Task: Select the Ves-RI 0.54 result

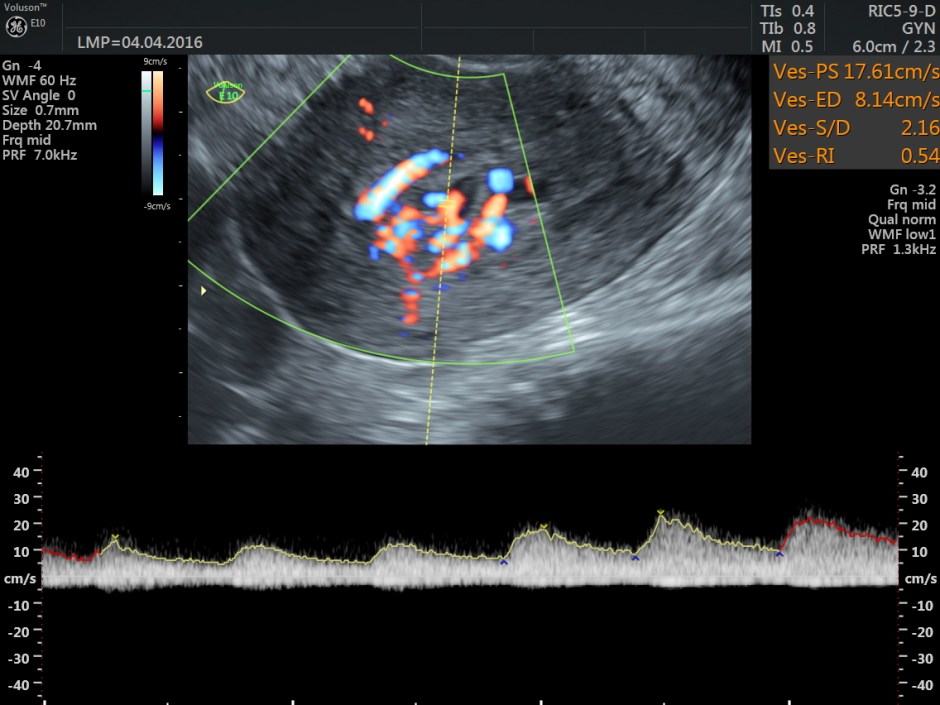Action: pyautogui.click(x=856, y=156)
